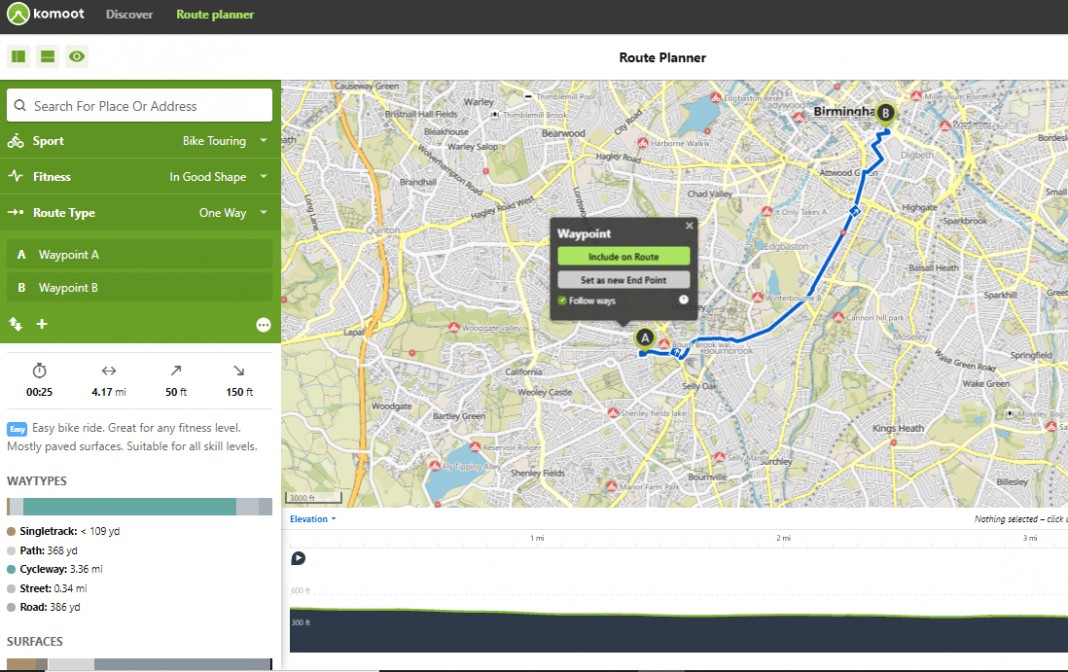1068x672 pixels.
Task: Click the komoot logo in header
Action: pos(48,15)
